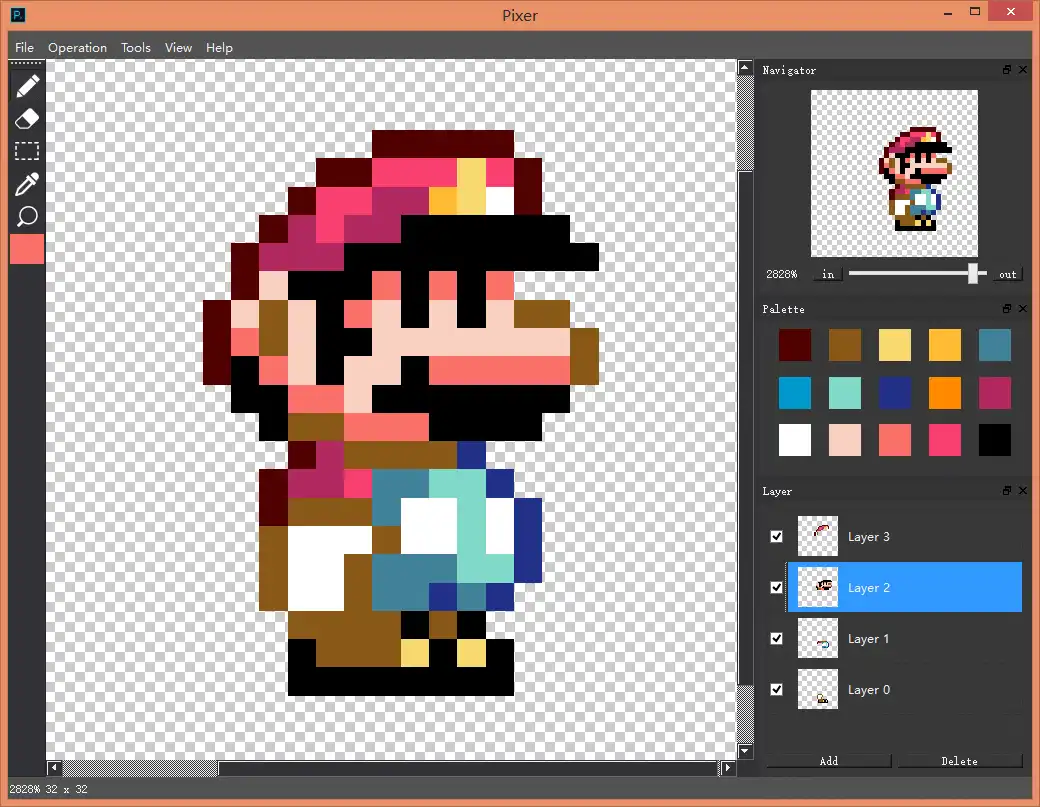
Task: Pick the bright cyan-blue palette color
Action: tap(795, 393)
